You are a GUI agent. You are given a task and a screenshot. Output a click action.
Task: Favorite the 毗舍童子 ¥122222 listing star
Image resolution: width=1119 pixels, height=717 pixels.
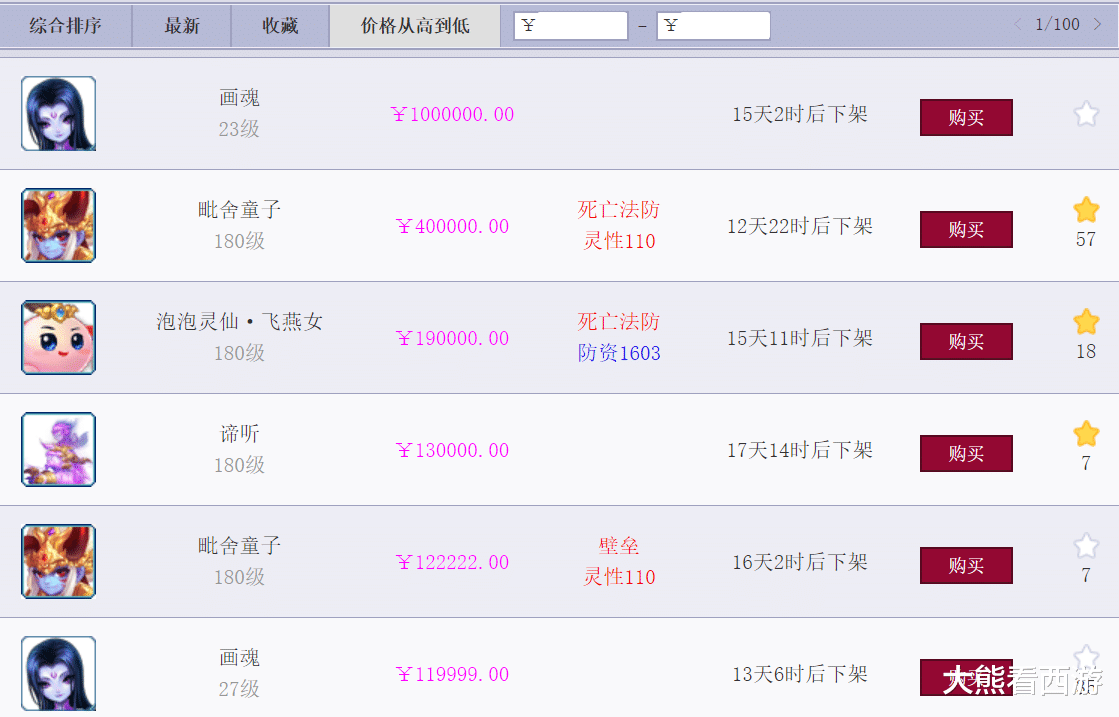pyautogui.click(x=1086, y=546)
